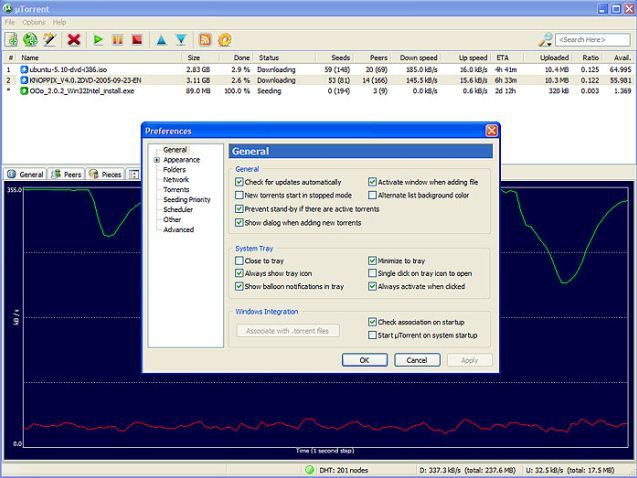
Task: Sort torrents by Size column header
Action: coord(199,58)
